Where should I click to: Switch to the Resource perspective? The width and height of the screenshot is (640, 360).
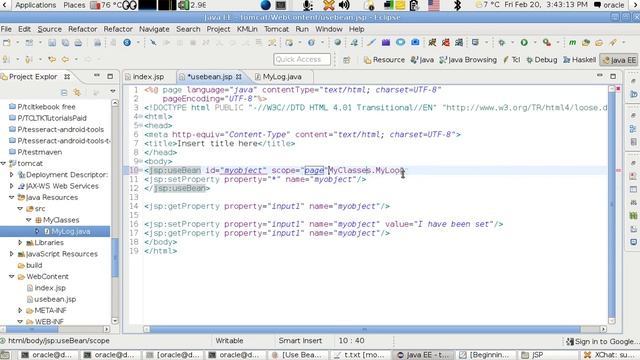pos(384,60)
